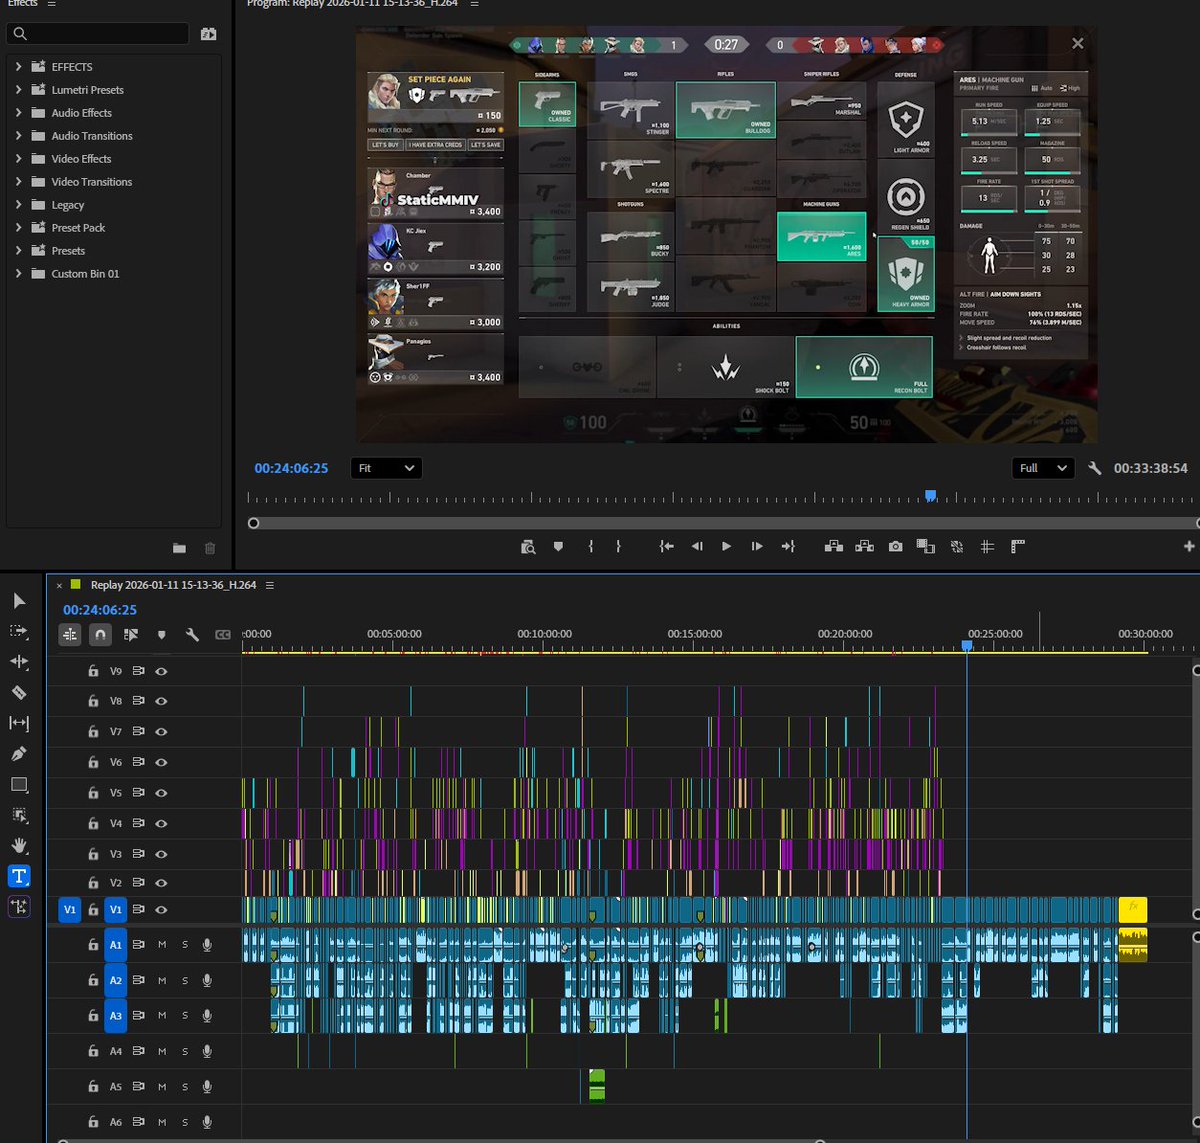Expand the Audio Effects folder
Image resolution: width=1200 pixels, height=1143 pixels.
[x=18, y=112]
